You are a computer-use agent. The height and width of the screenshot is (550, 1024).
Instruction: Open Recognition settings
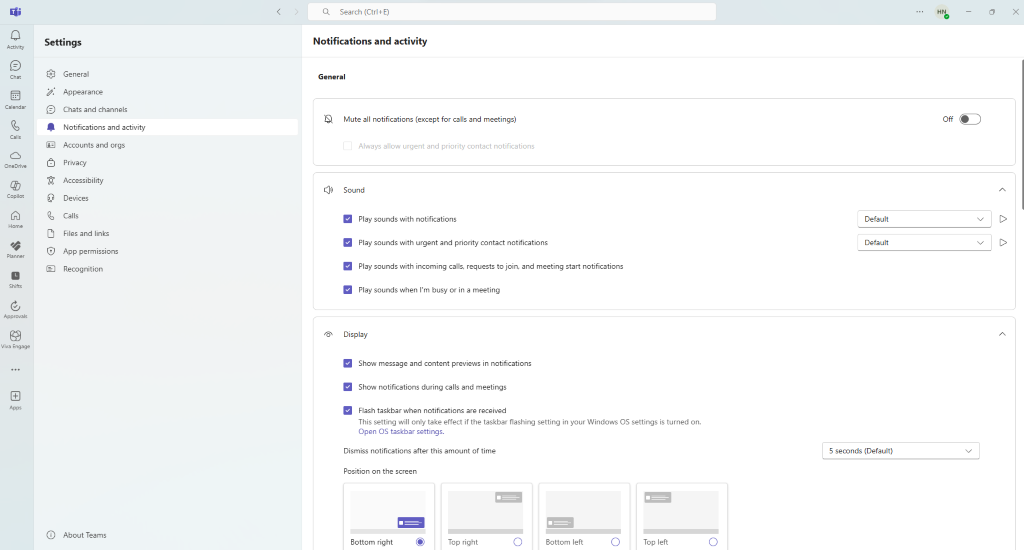coord(167,268)
